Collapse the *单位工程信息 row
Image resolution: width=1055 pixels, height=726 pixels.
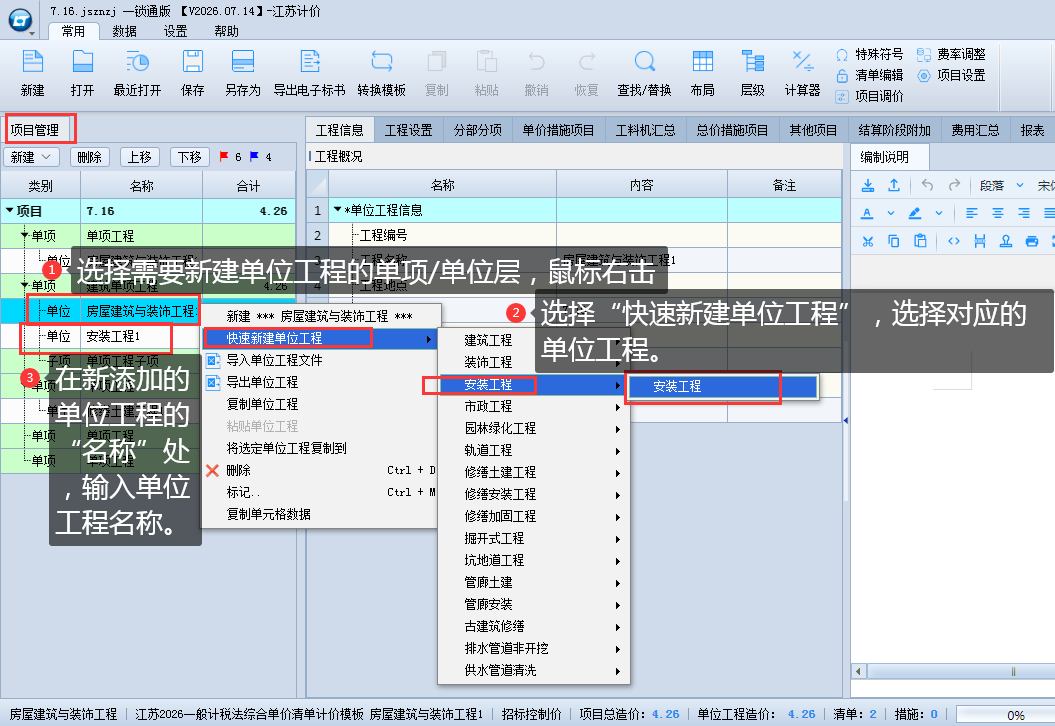pyautogui.click(x=337, y=210)
